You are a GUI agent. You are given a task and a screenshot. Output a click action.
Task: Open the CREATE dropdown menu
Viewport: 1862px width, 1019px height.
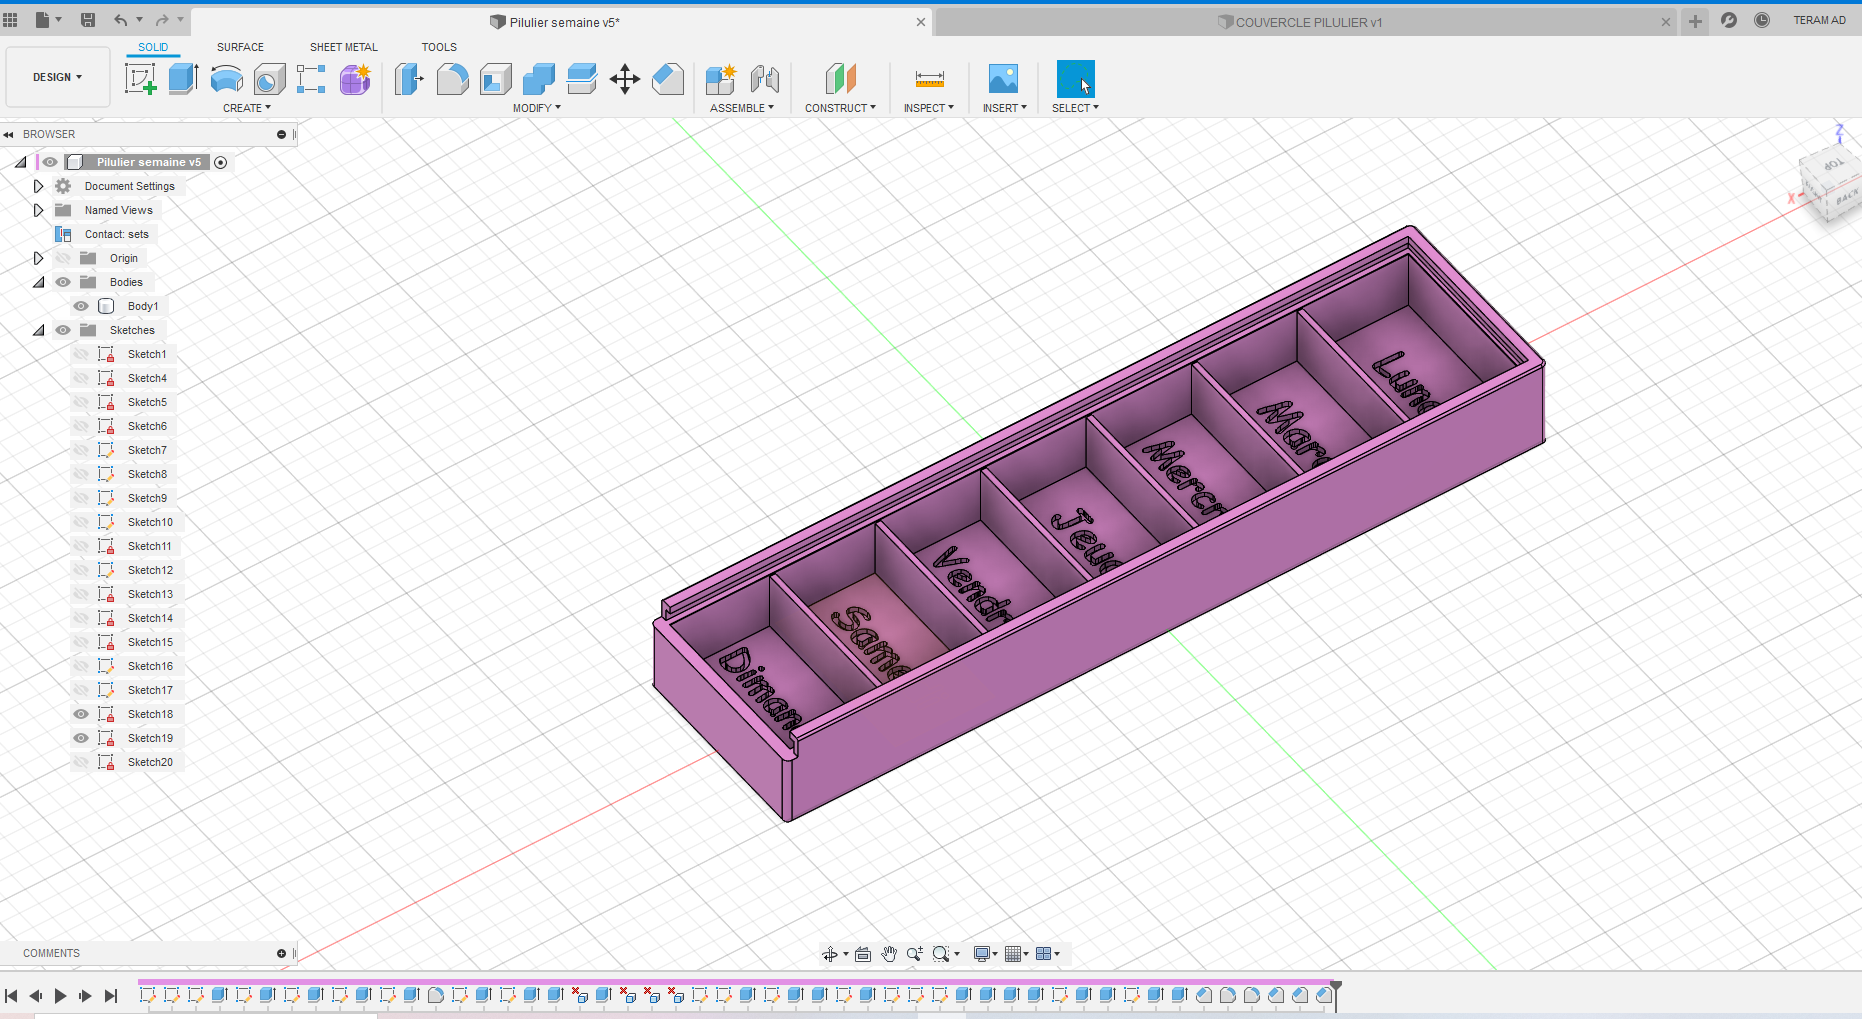pyautogui.click(x=247, y=108)
